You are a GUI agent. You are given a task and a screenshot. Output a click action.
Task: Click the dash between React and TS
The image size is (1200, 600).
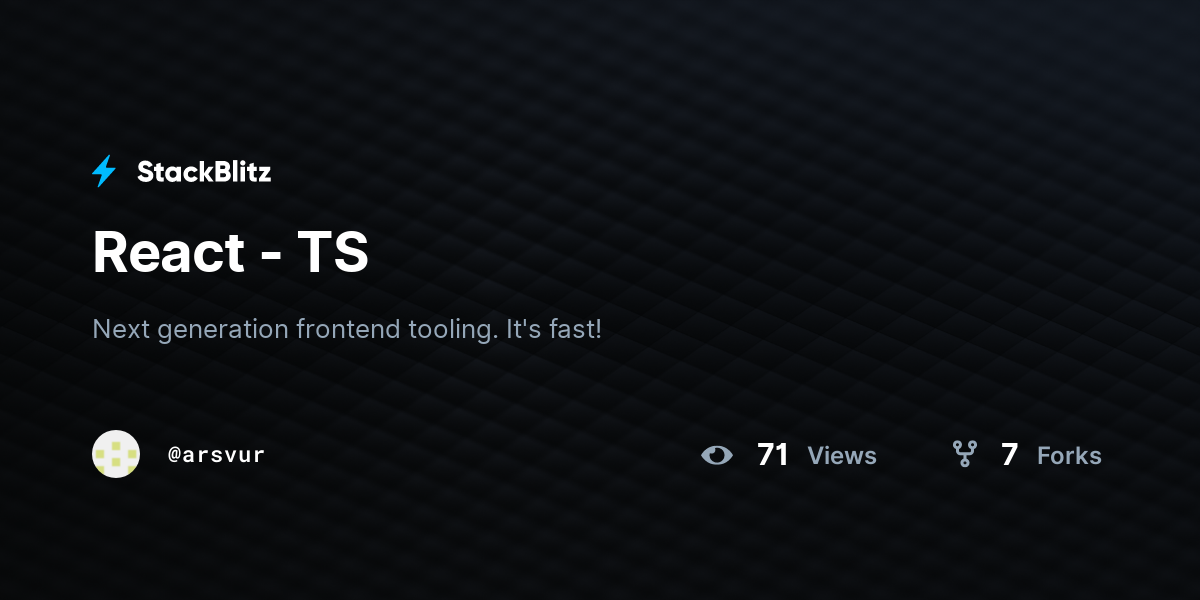click(x=271, y=256)
